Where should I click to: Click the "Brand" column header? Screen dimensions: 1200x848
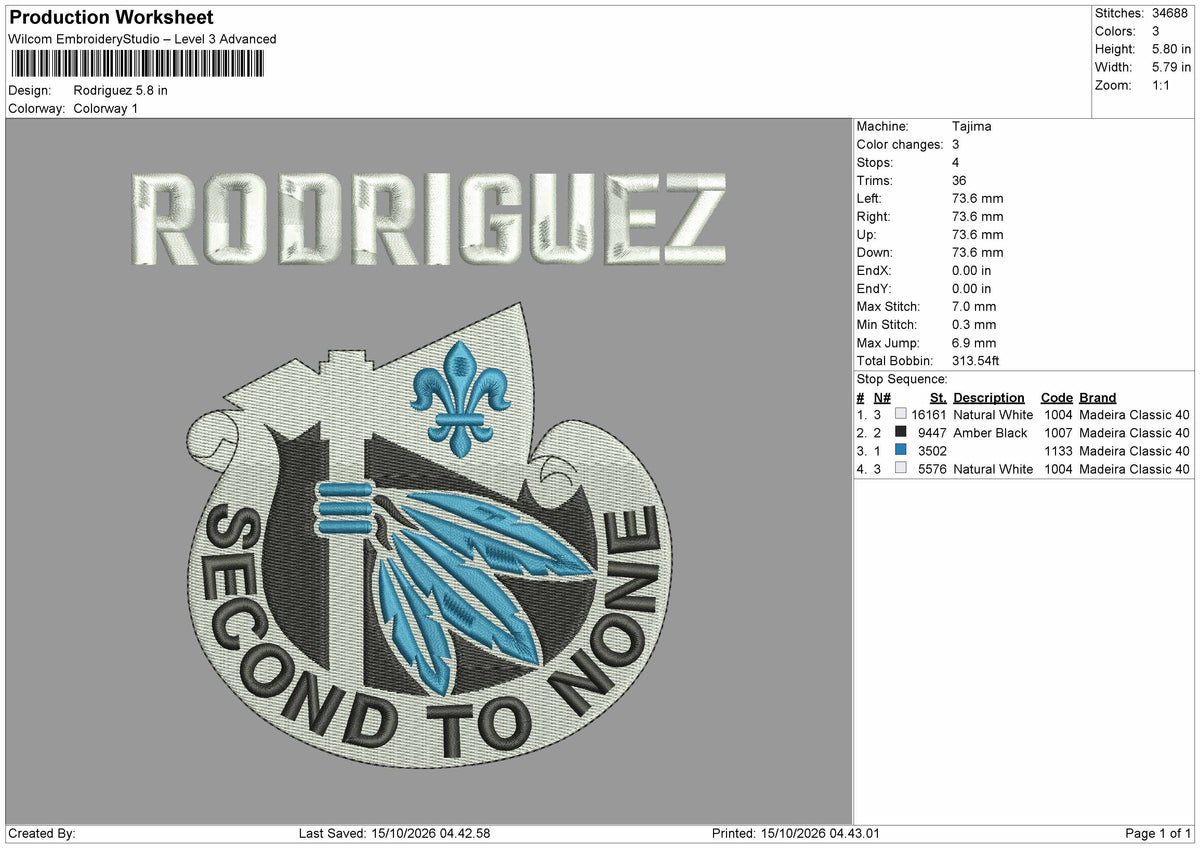pos(1097,397)
